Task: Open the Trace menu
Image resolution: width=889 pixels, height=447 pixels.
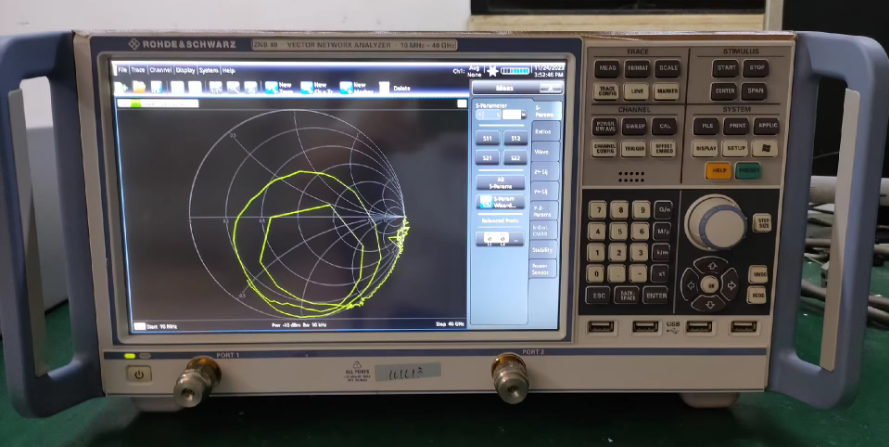Action: tap(137, 71)
